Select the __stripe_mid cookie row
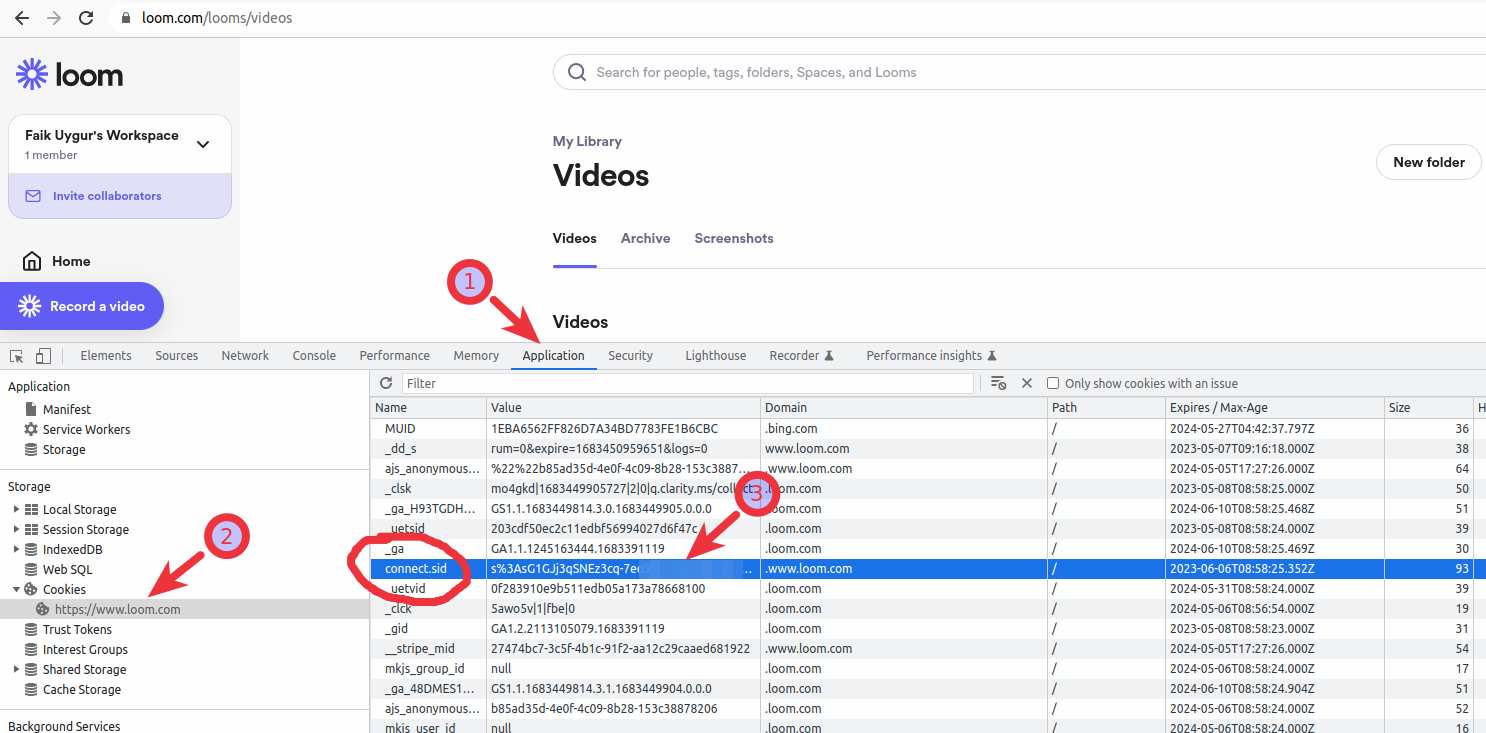Screen dimensions: 1486x733 point(928,649)
